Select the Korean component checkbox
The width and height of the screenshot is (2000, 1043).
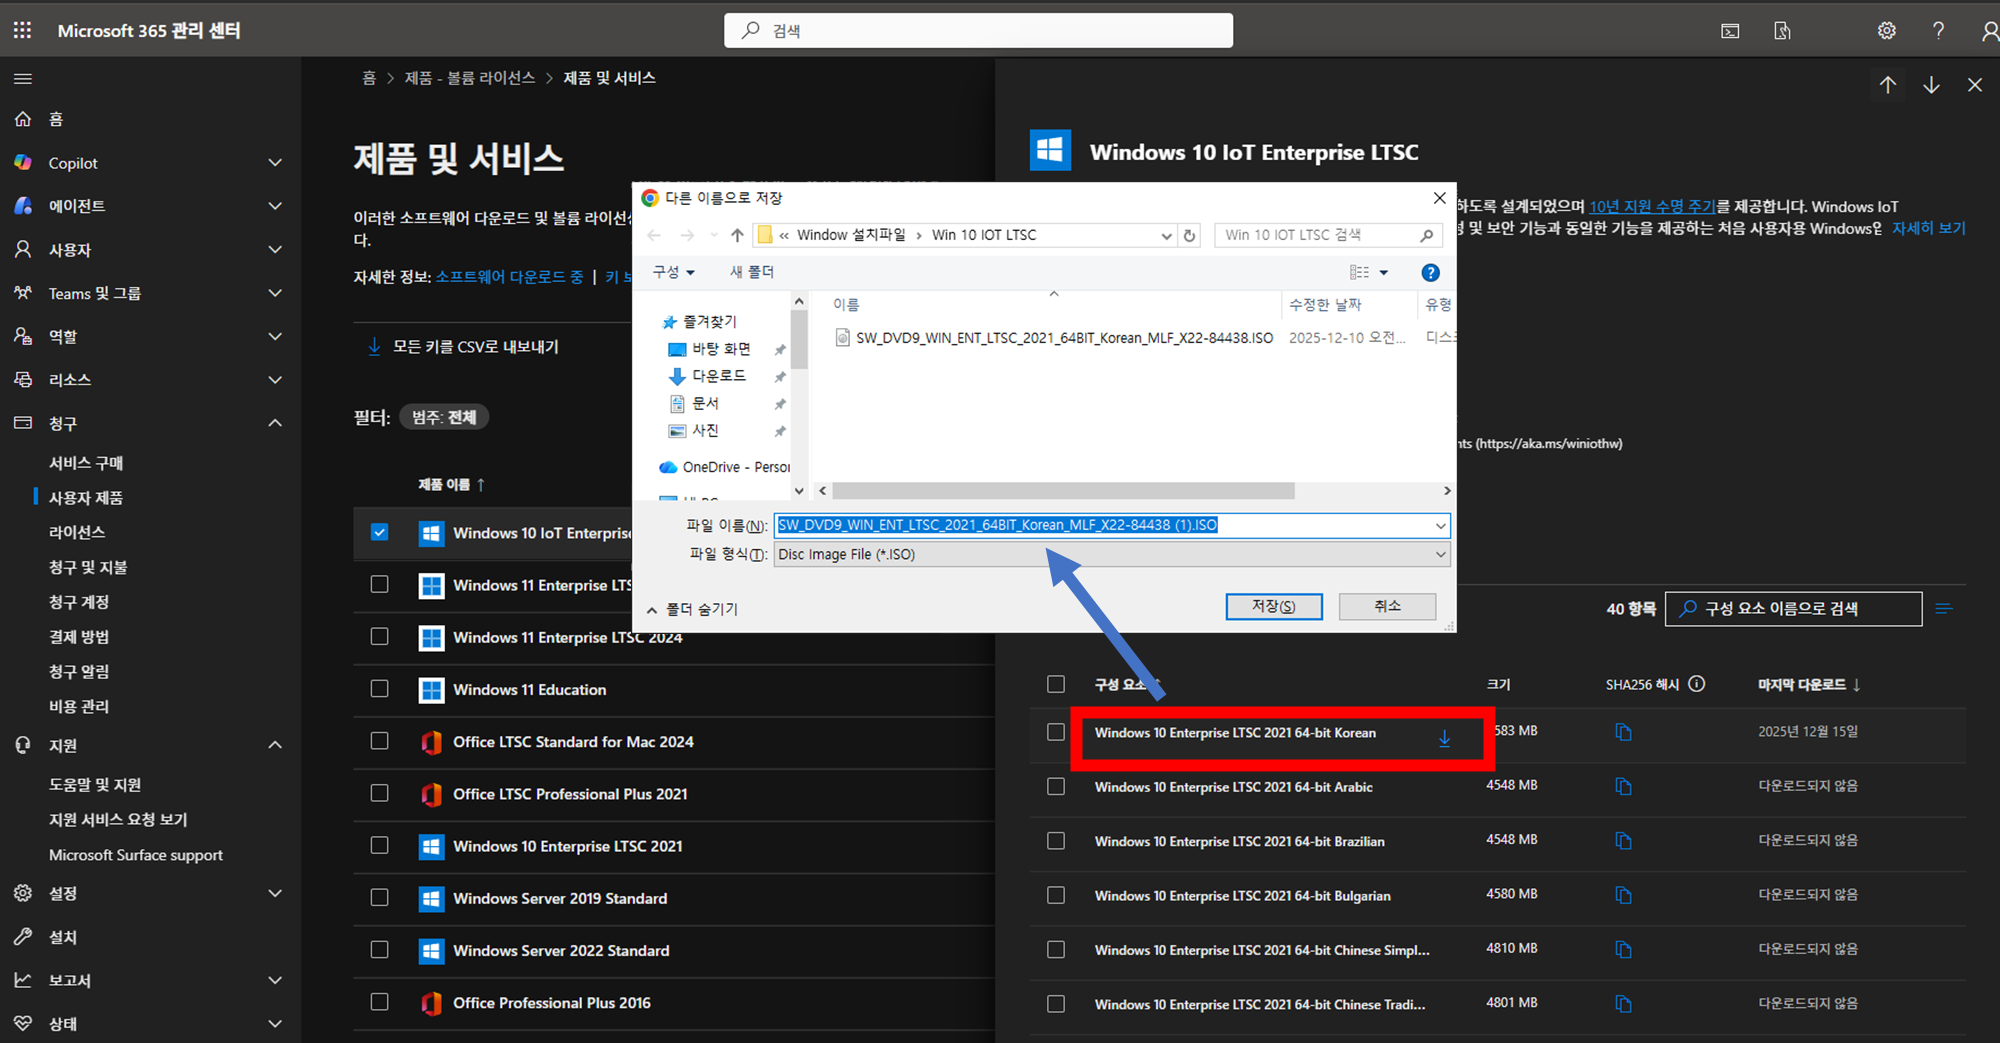[1055, 732]
